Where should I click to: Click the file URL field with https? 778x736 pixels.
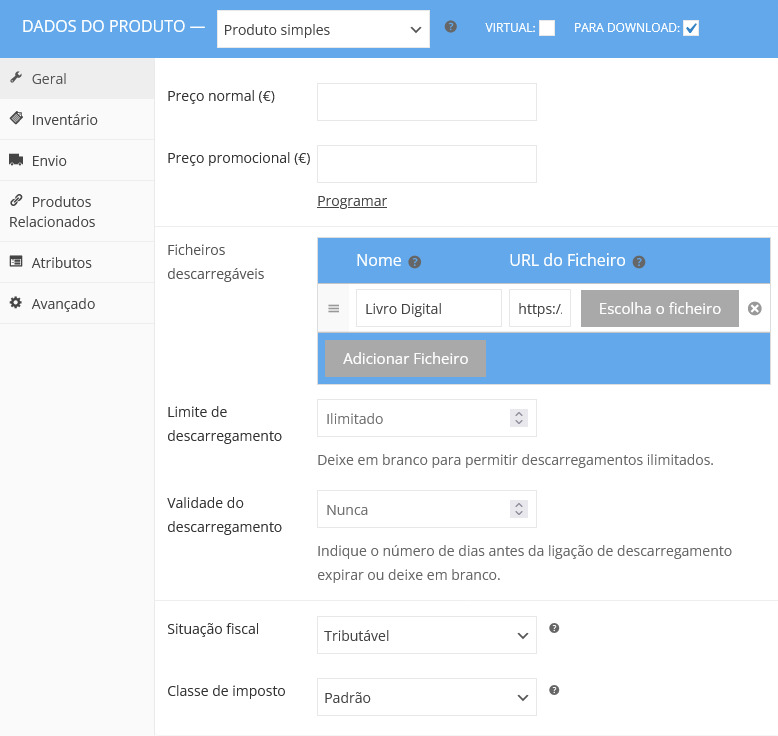(x=540, y=309)
